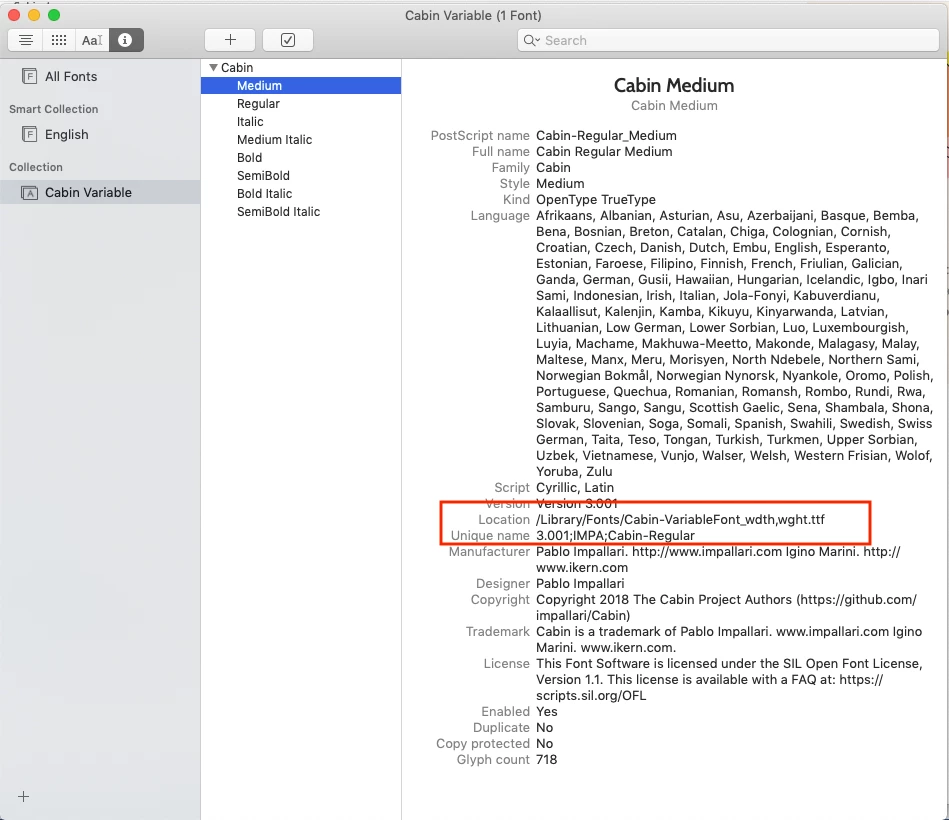Viewport: 949px width, 820px height.
Task: Click window title Cabin Variable (1 Font)
Action: (473, 15)
